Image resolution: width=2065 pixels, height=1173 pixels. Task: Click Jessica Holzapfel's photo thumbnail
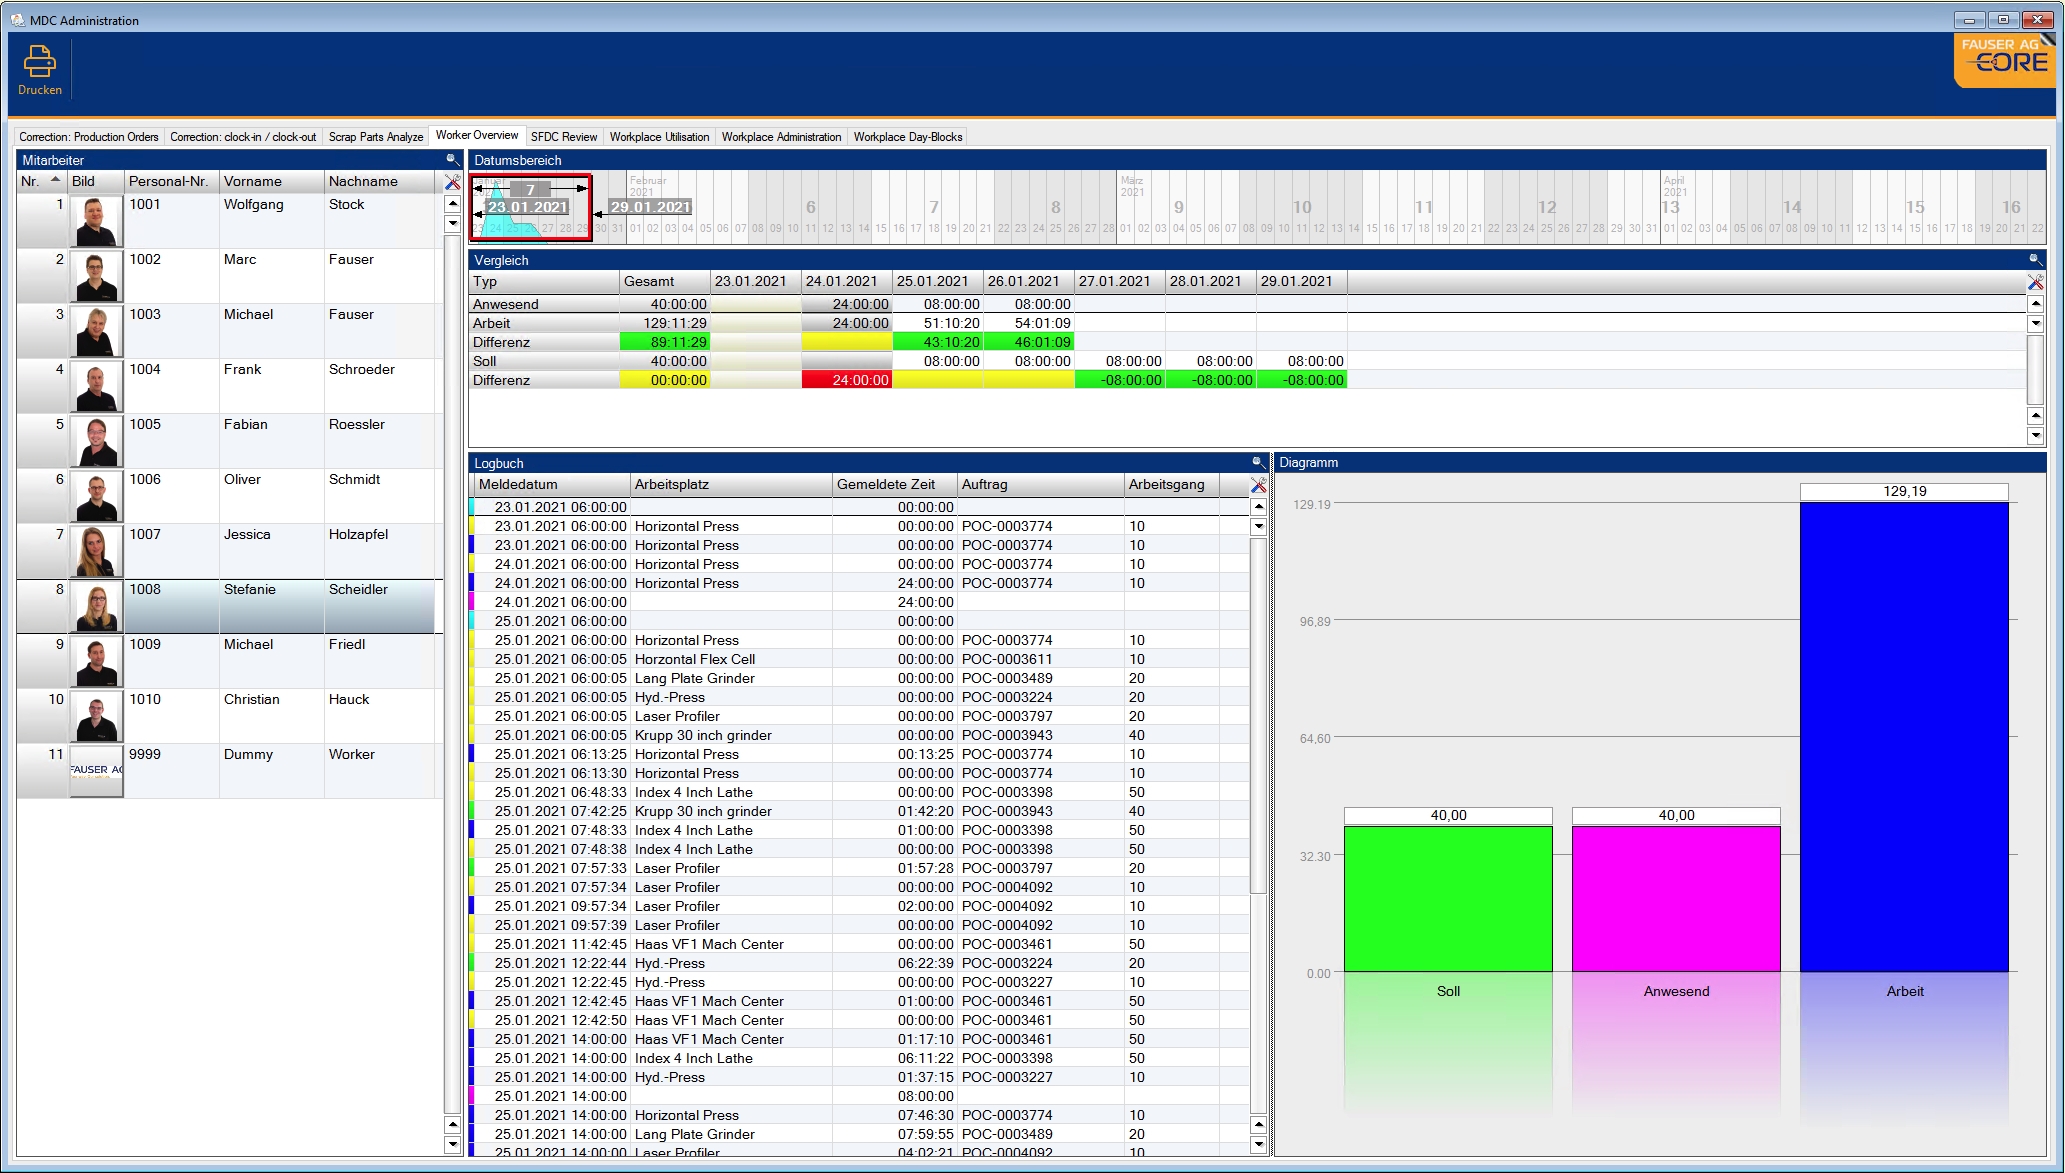point(96,551)
